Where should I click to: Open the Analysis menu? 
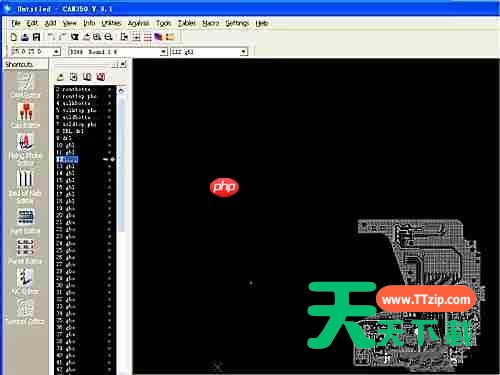138,23
